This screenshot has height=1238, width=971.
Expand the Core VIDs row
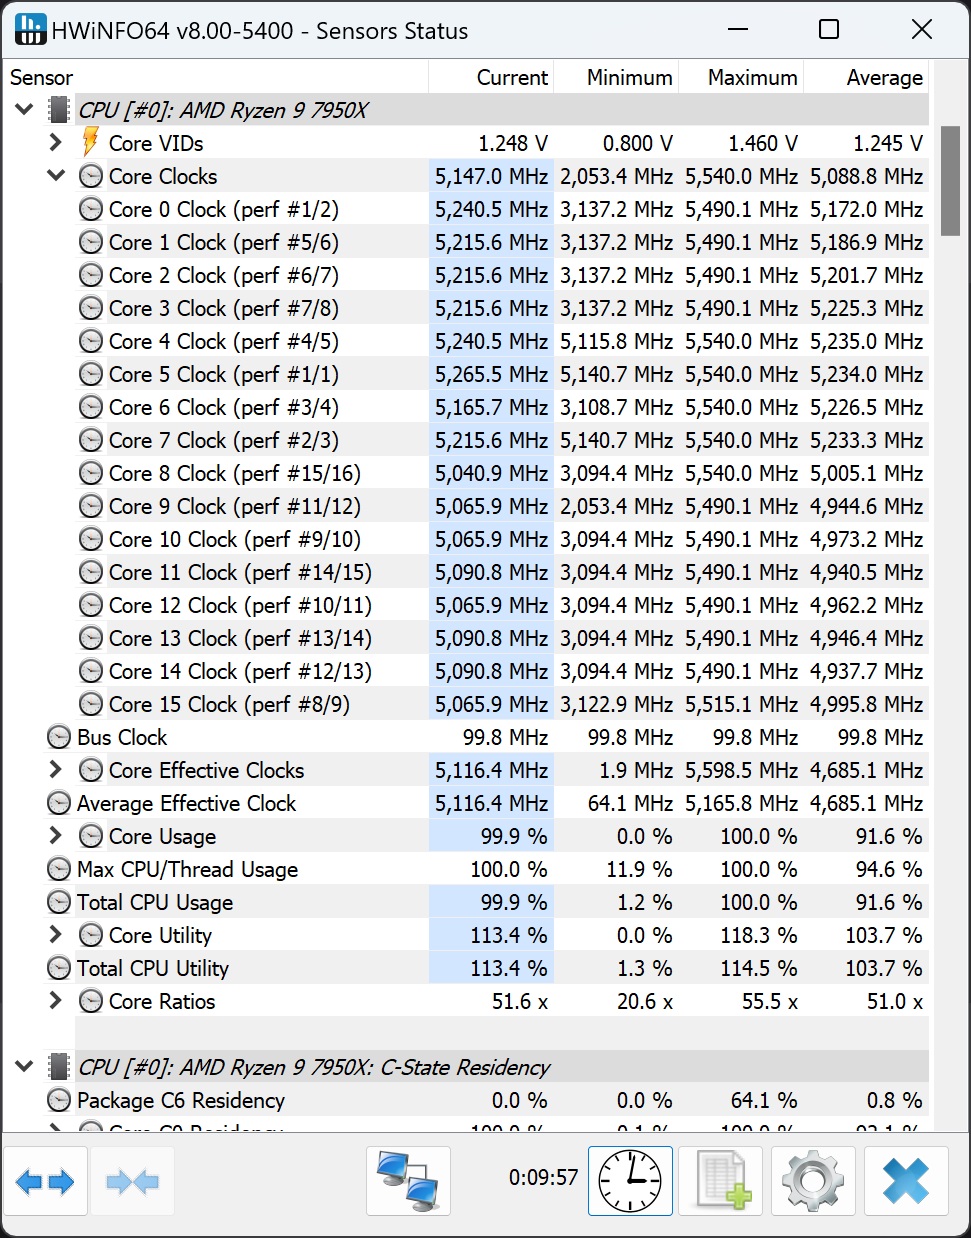pos(56,143)
